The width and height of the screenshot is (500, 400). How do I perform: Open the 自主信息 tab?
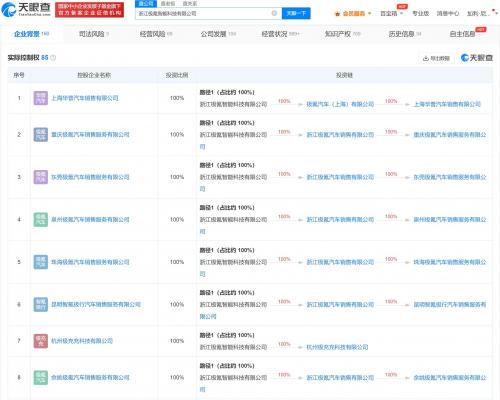(463, 34)
